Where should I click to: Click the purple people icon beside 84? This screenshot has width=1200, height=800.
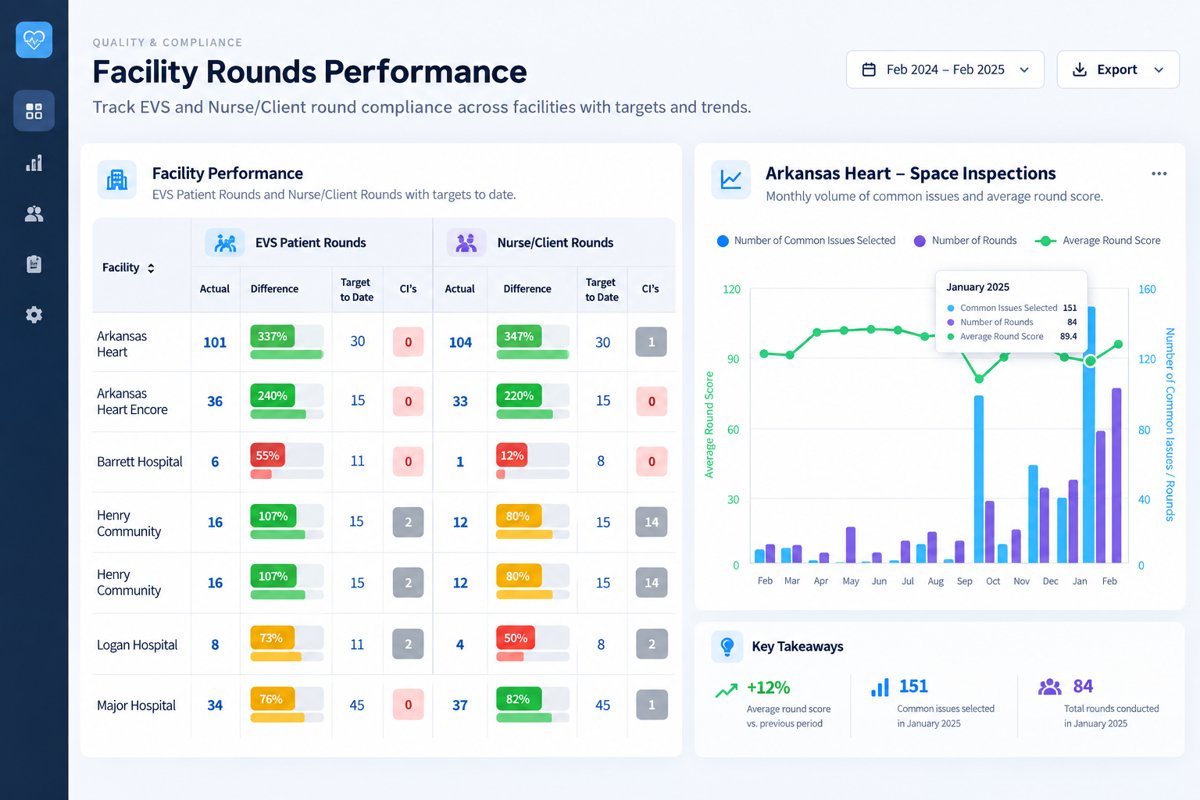pos(1049,687)
